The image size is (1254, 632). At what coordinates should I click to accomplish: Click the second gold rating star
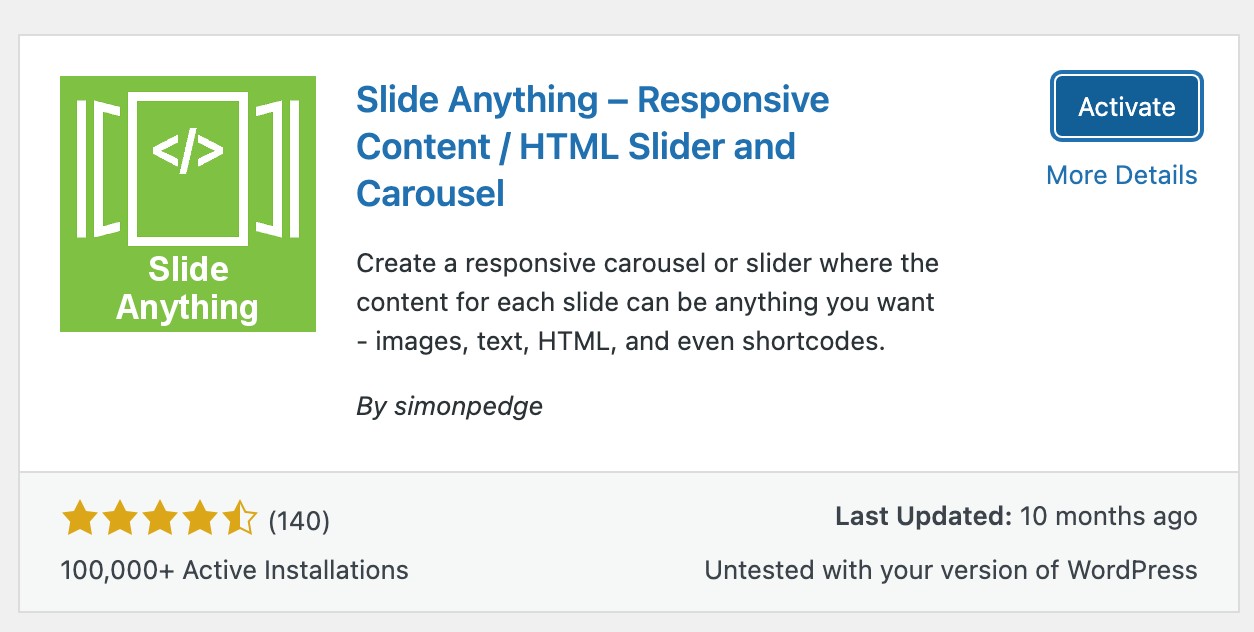point(119,520)
